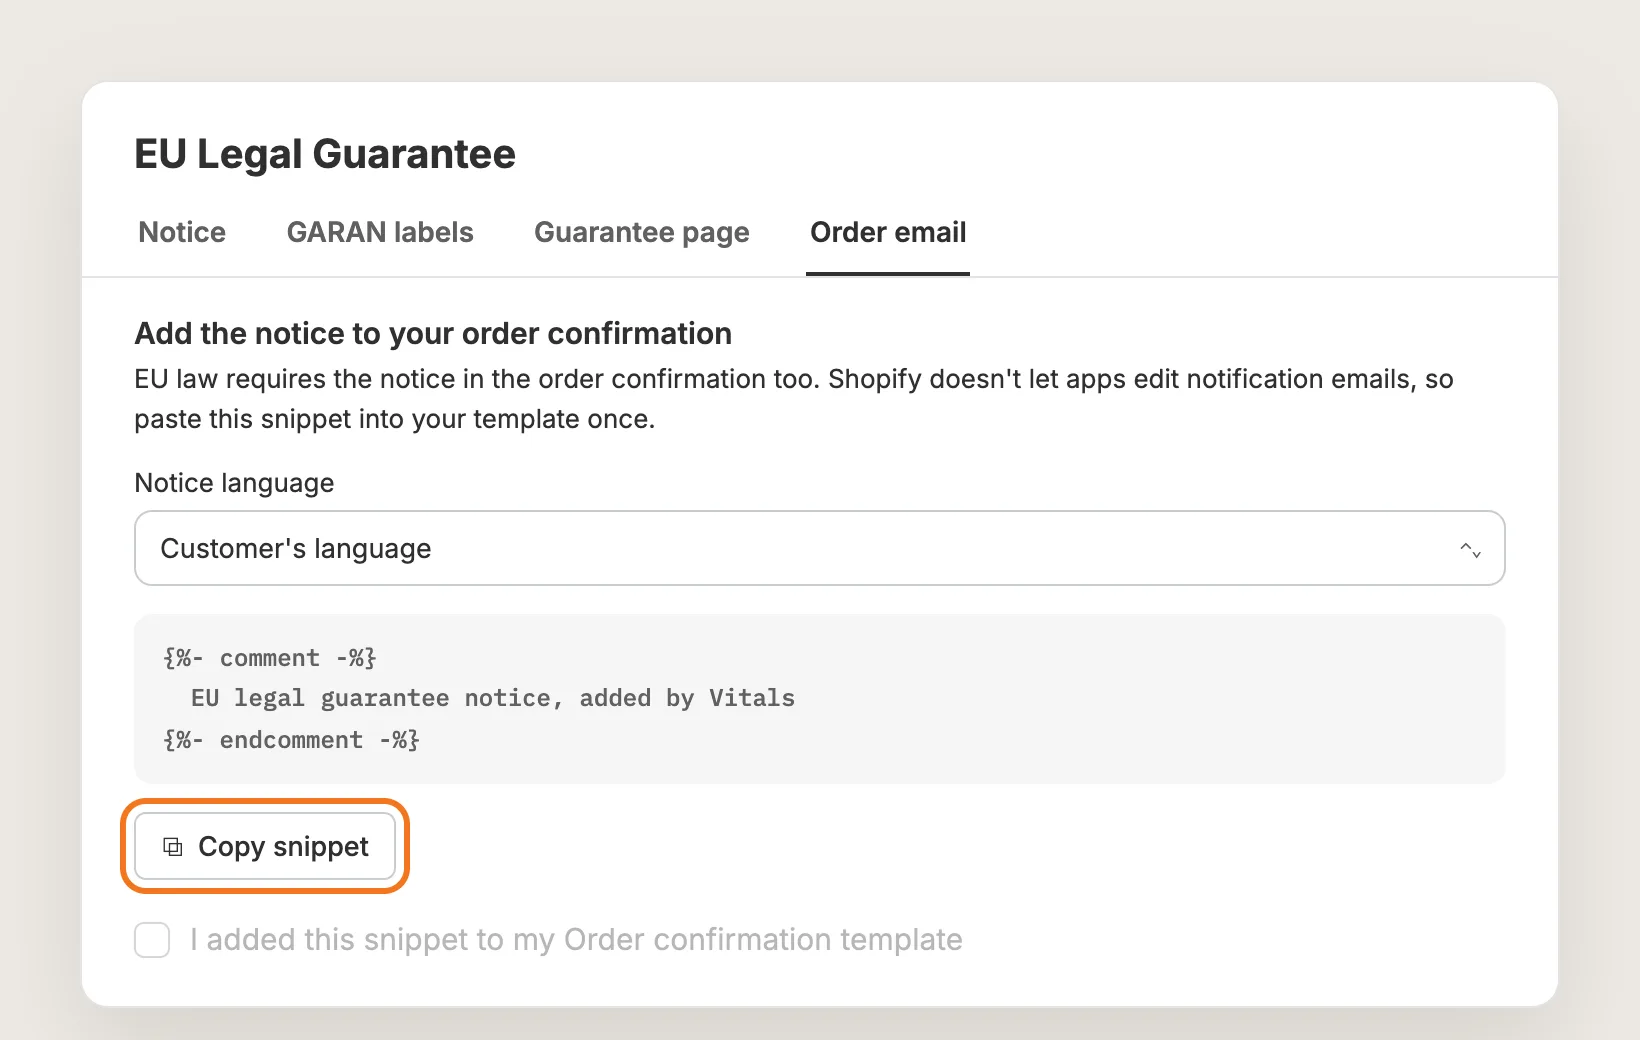Screen dimensions: 1640x1040
Task: Click 'EU legal guarantee notice, added by Vitals'
Action: coord(493,698)
